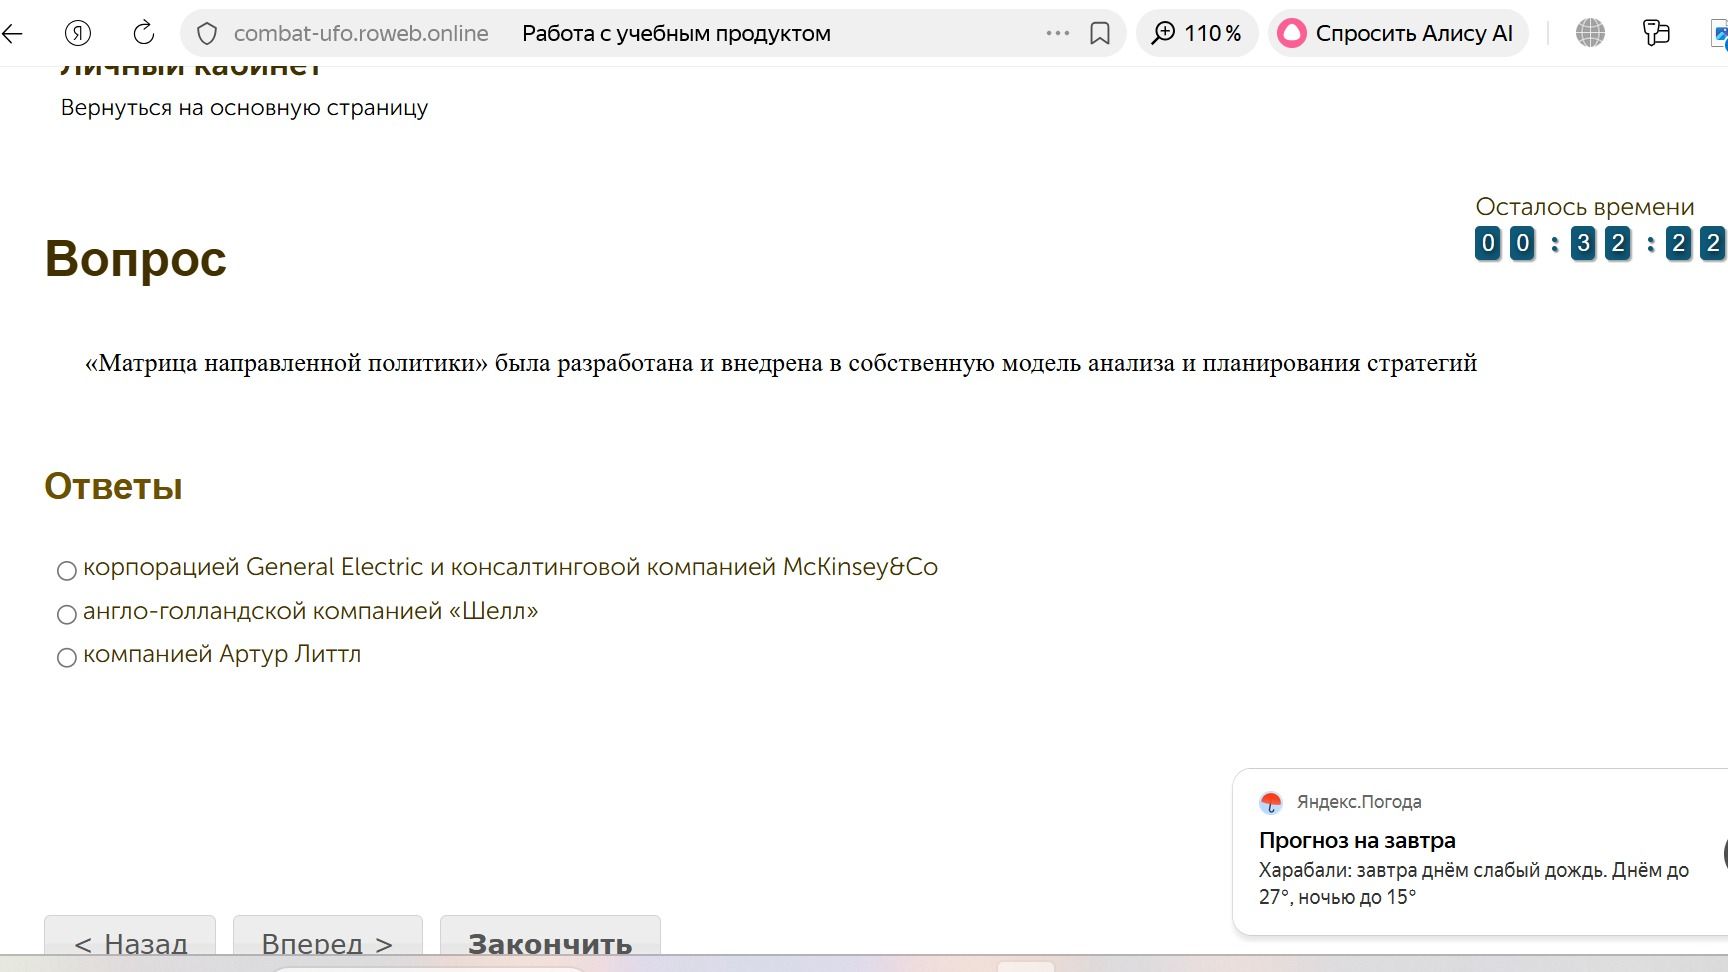
Task: Bookmark this page
Action: 1100,34
